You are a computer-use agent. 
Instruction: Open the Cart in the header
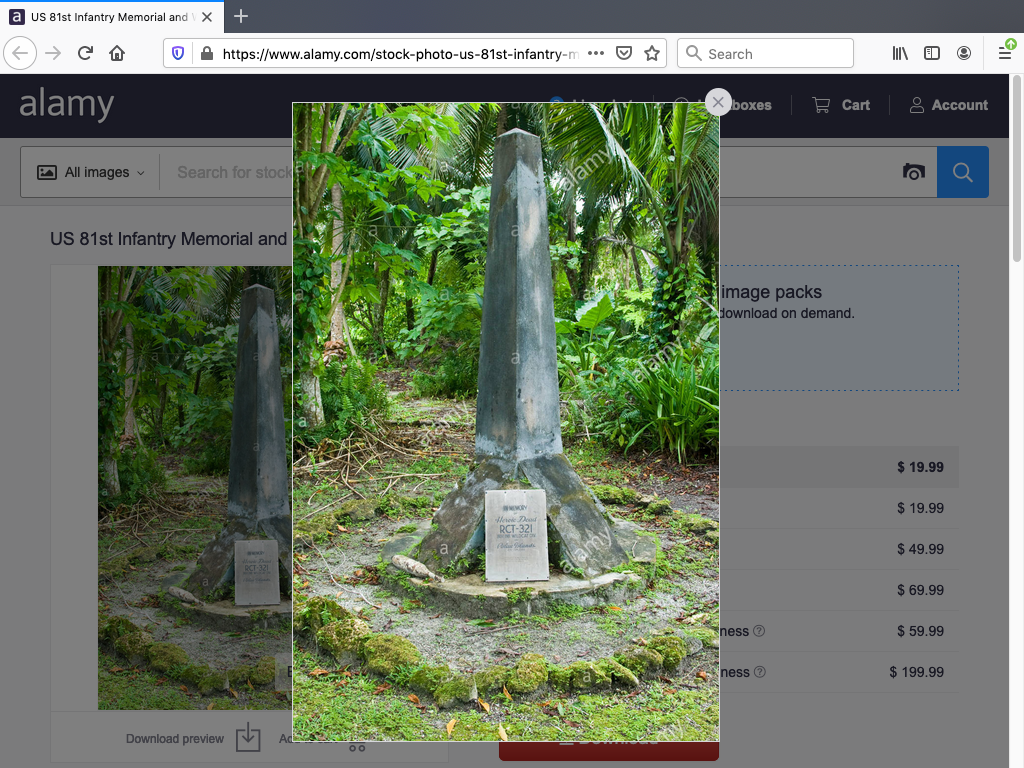[x=841, y=105]
